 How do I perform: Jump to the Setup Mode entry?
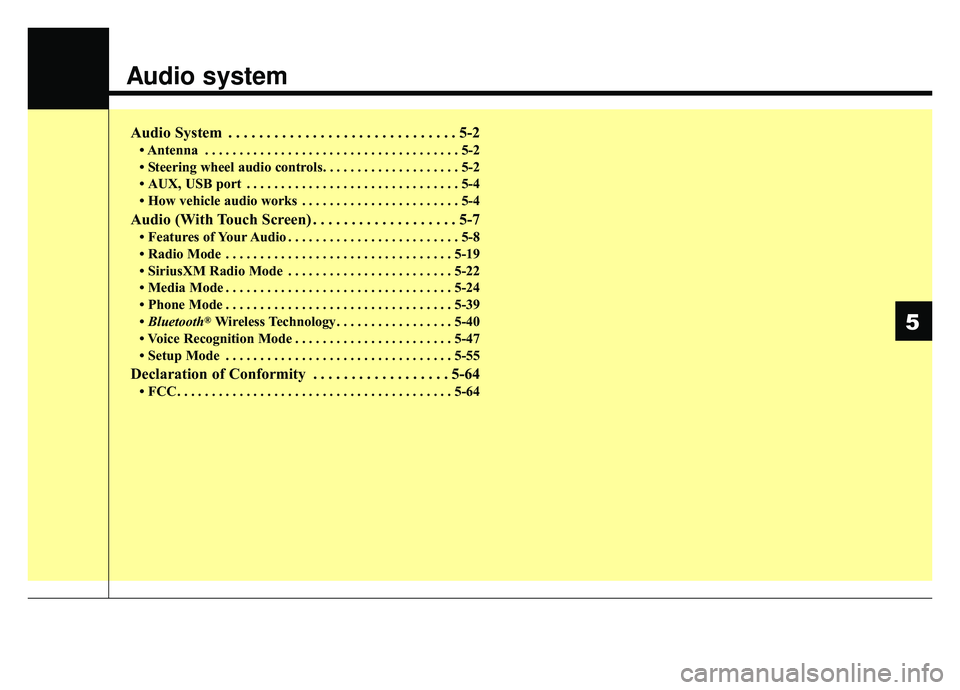point(309,356)
